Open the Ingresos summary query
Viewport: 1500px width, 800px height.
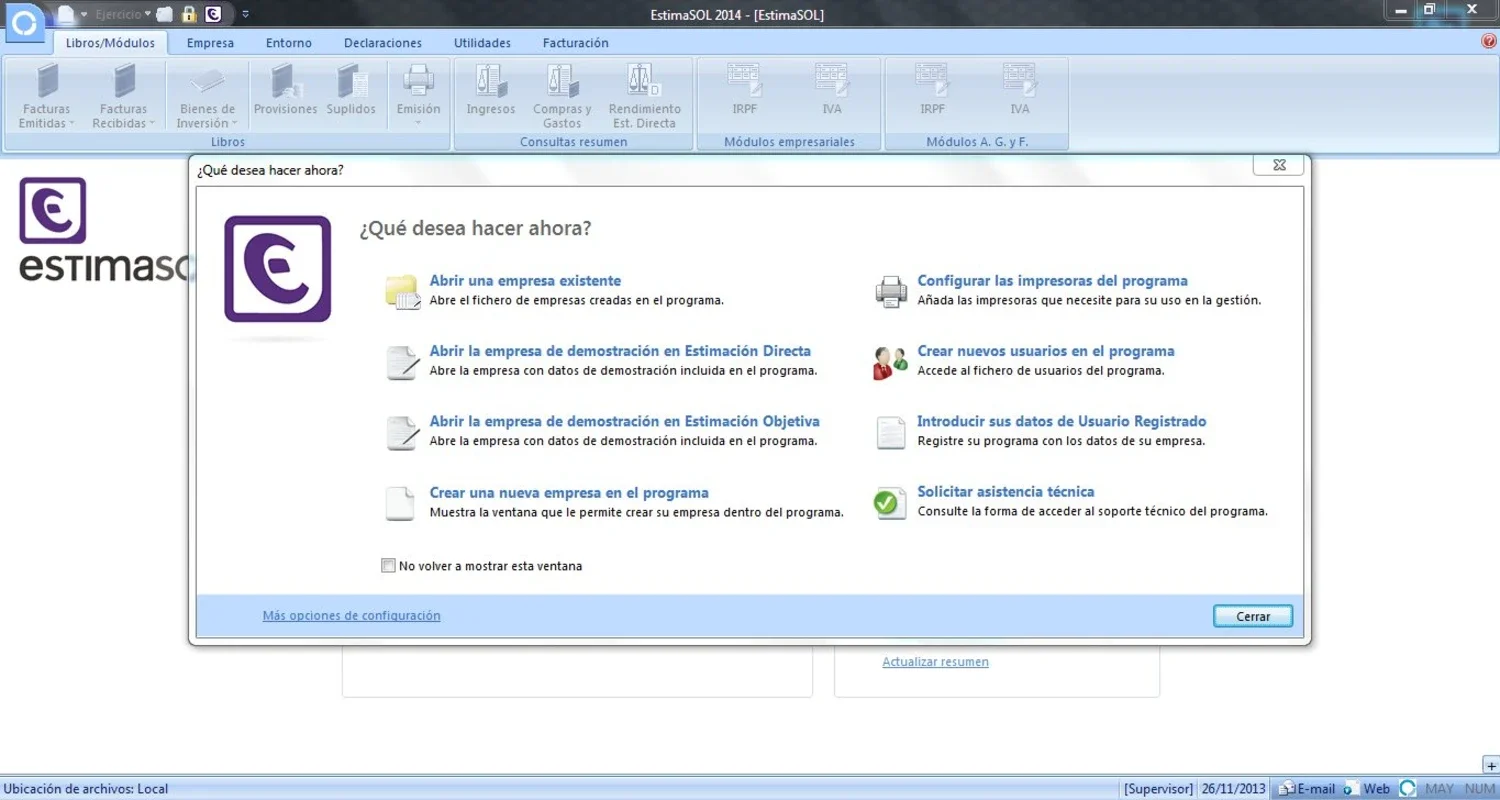click(x=490, y=90)
